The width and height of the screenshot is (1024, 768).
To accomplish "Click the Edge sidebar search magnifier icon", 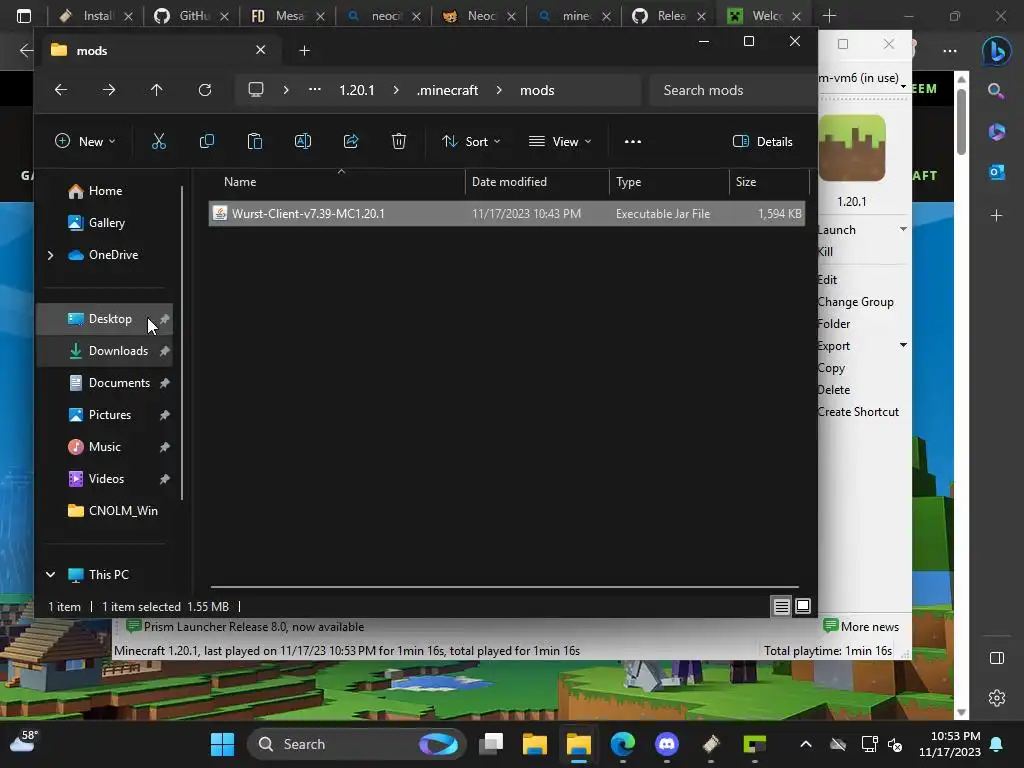I will [x=996, y=91].
